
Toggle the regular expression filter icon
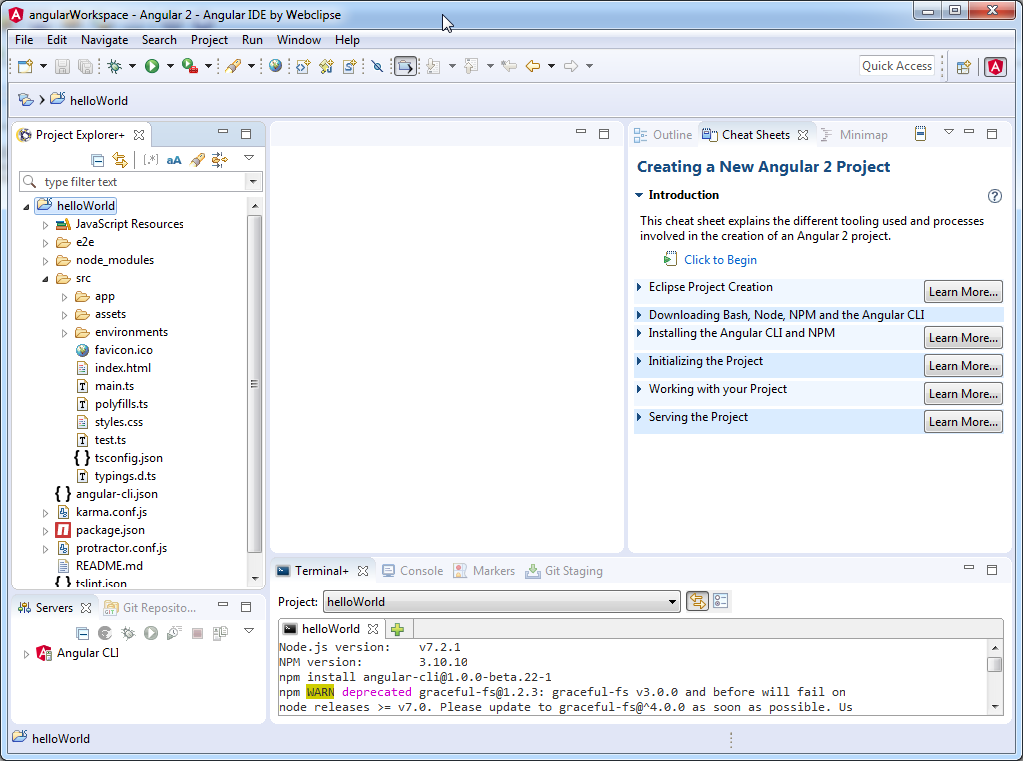pyautogui.click(x=151, y=159)
